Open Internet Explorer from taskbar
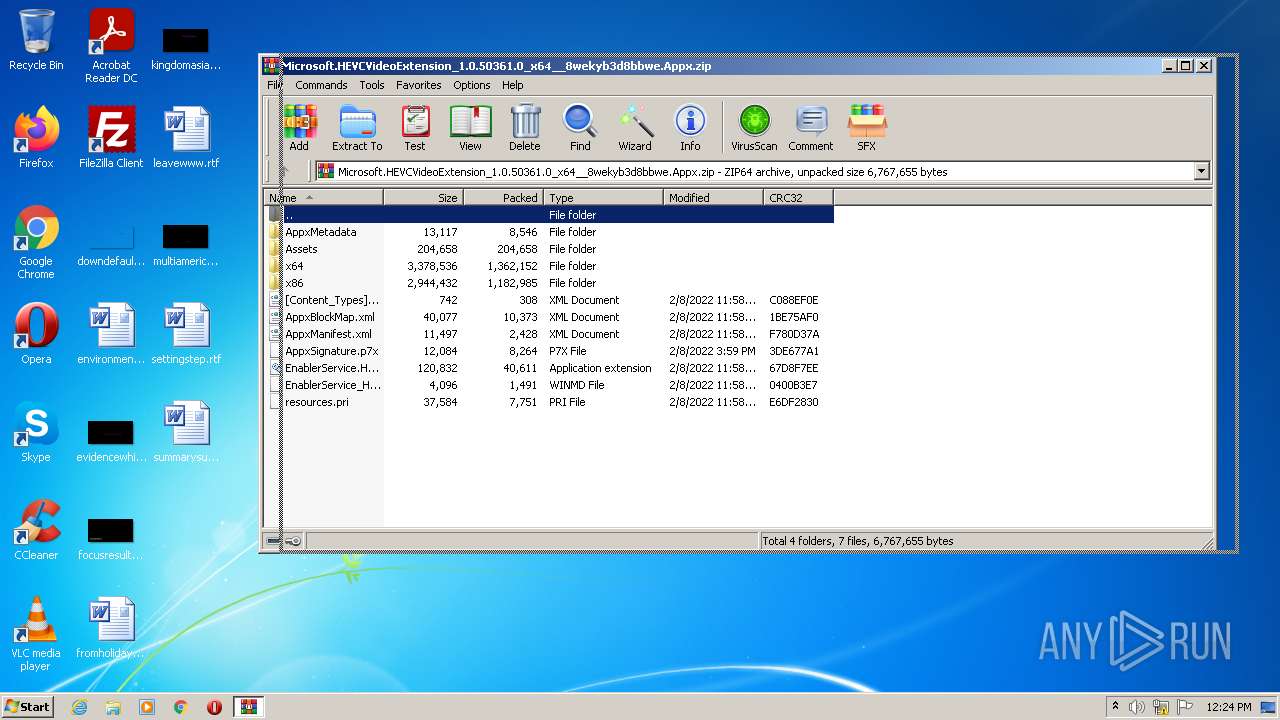This screenshot has width=1280, height=720. (x=79, y=707)
